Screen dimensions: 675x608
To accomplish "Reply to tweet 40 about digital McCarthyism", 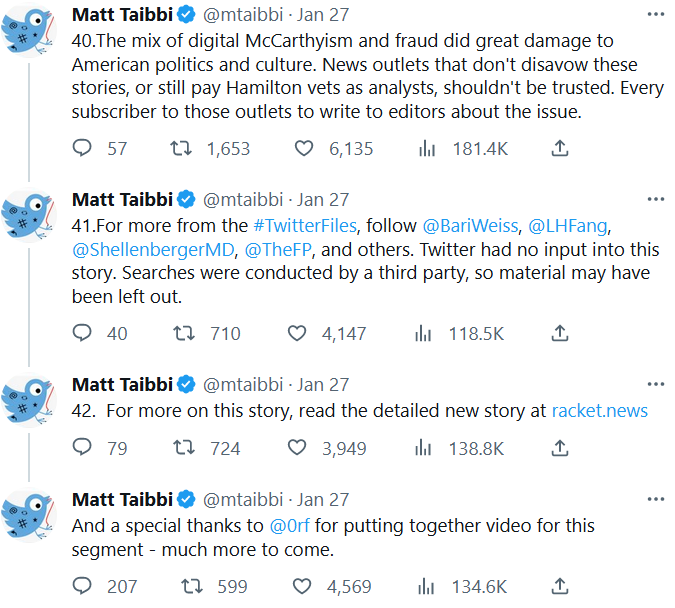I will 83,149.
